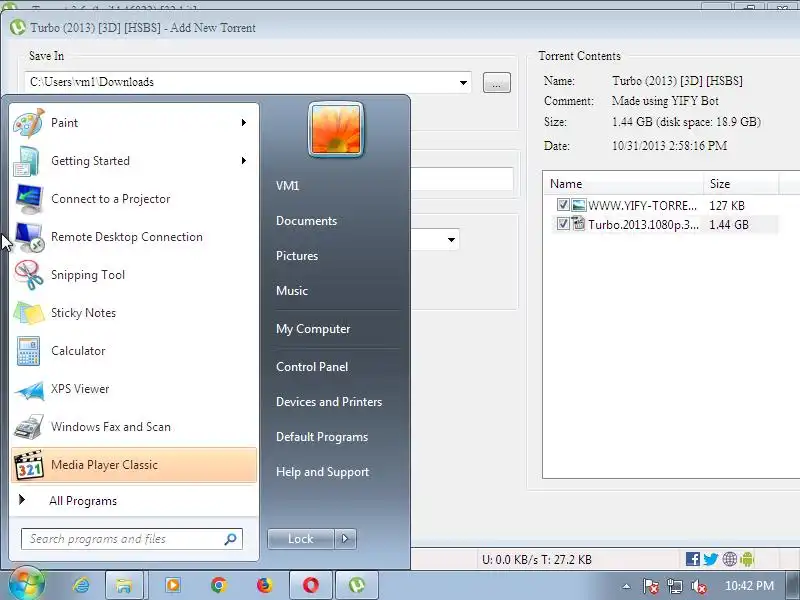Launch the Calculator icon
The image size is (800, 600).
point(28,351)
